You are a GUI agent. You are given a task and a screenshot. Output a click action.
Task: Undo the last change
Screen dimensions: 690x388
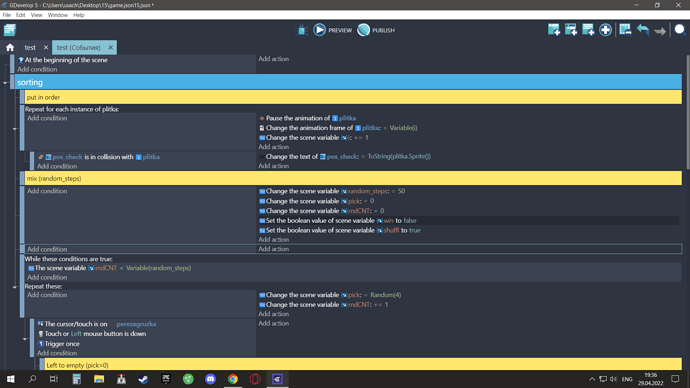click(x=642, y=30)
